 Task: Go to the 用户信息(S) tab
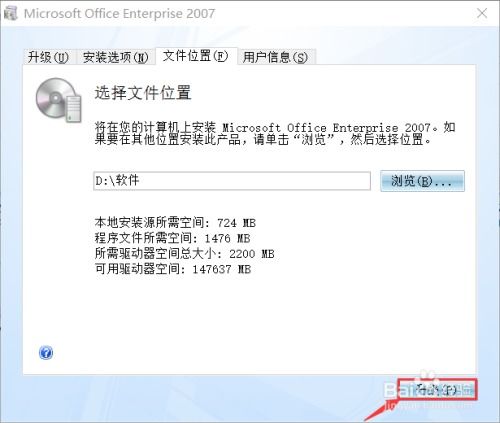[x=275, y=57]
